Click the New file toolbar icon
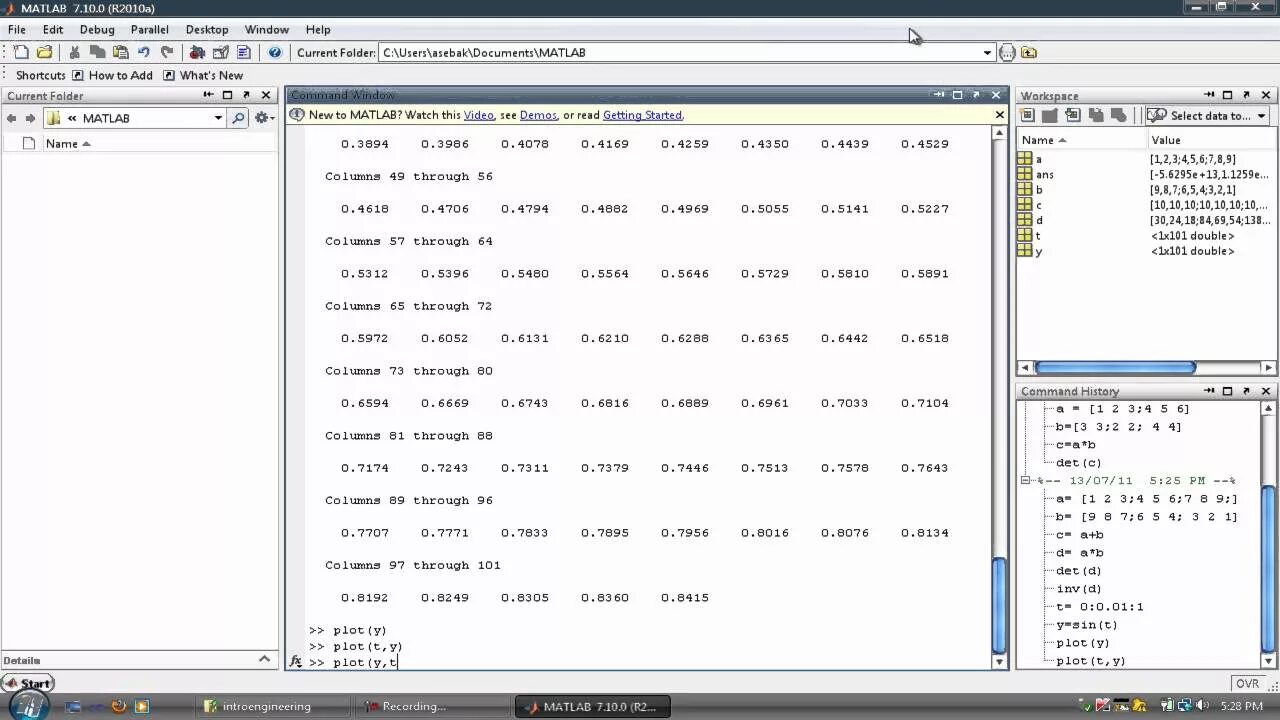Image resolution: width=1280 pixels, height=720 pixels. click(20, 52)
